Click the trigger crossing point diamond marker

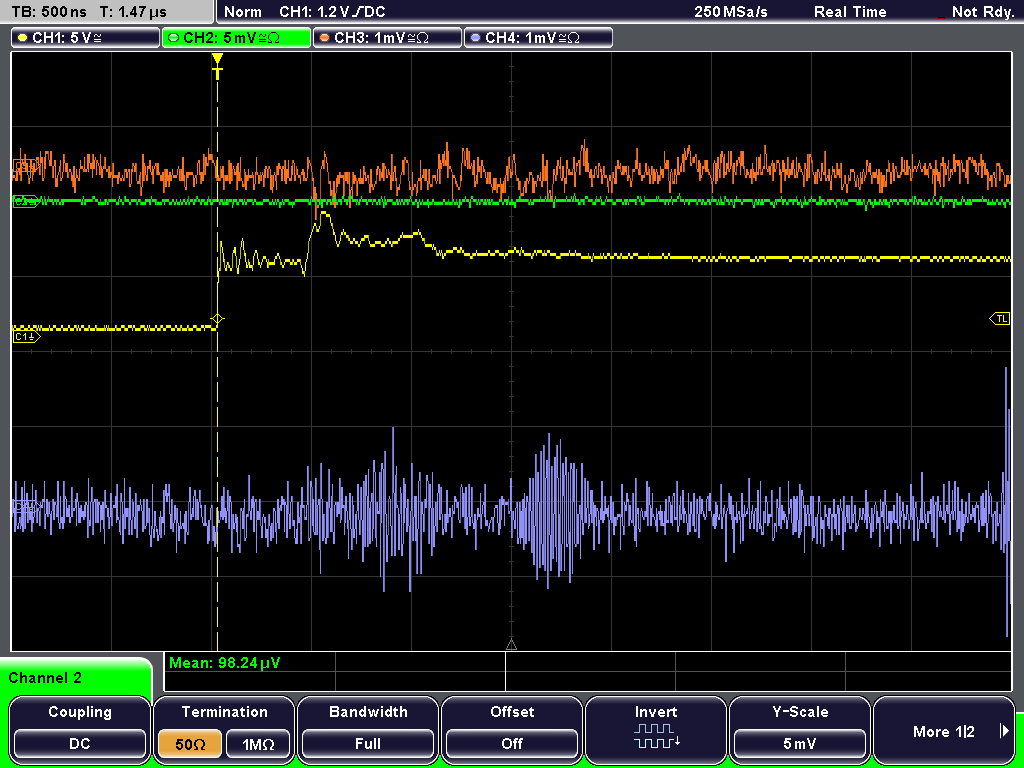(217, 319)
